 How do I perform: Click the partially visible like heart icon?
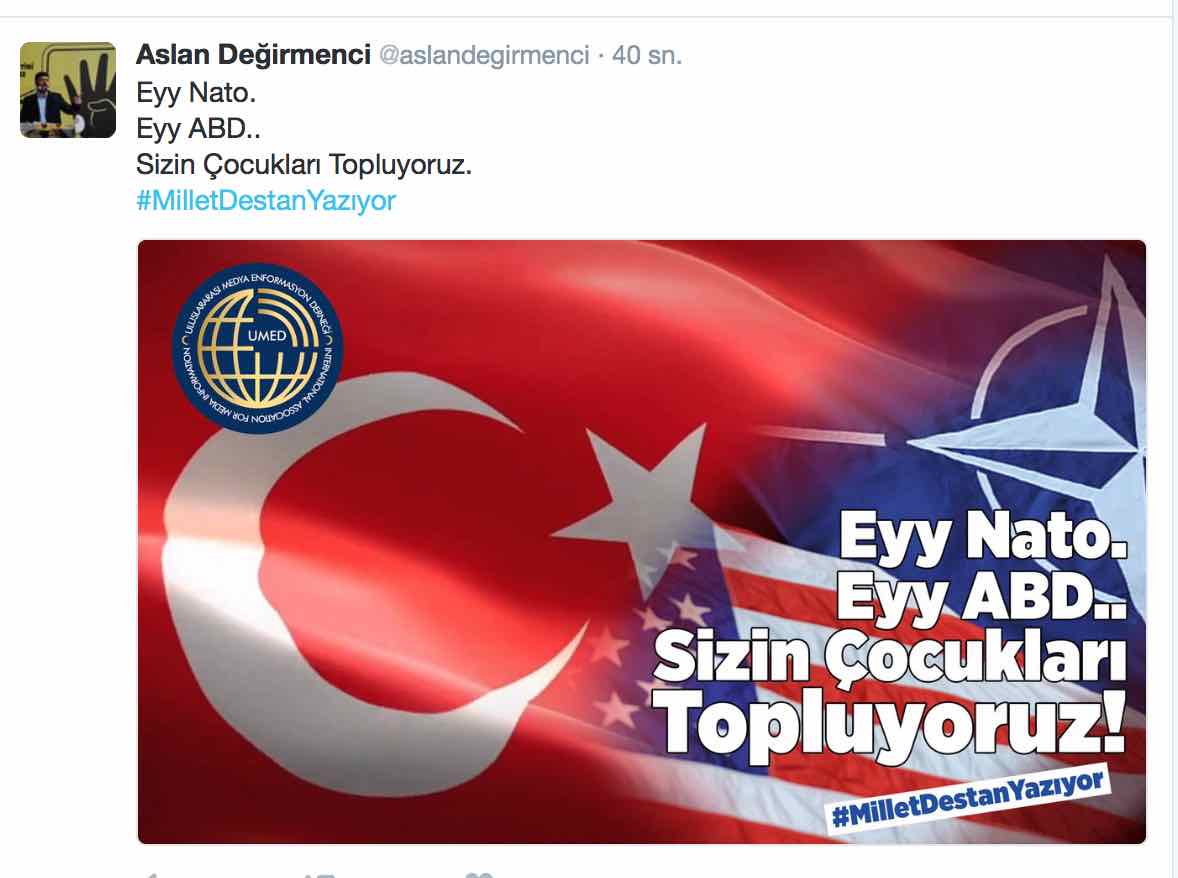479,874
